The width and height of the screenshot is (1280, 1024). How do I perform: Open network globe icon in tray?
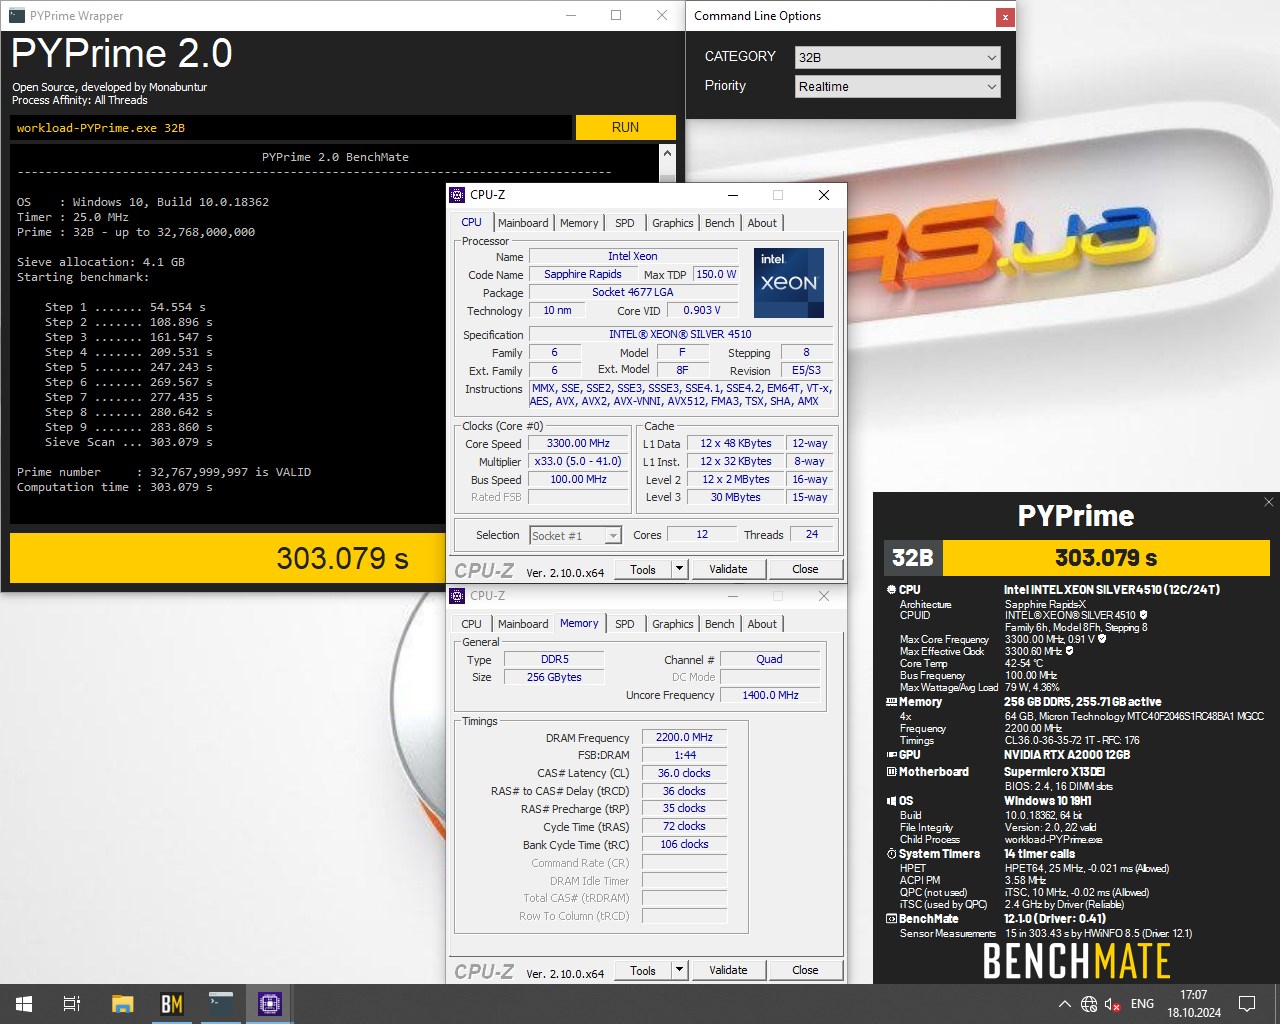1089,1004
